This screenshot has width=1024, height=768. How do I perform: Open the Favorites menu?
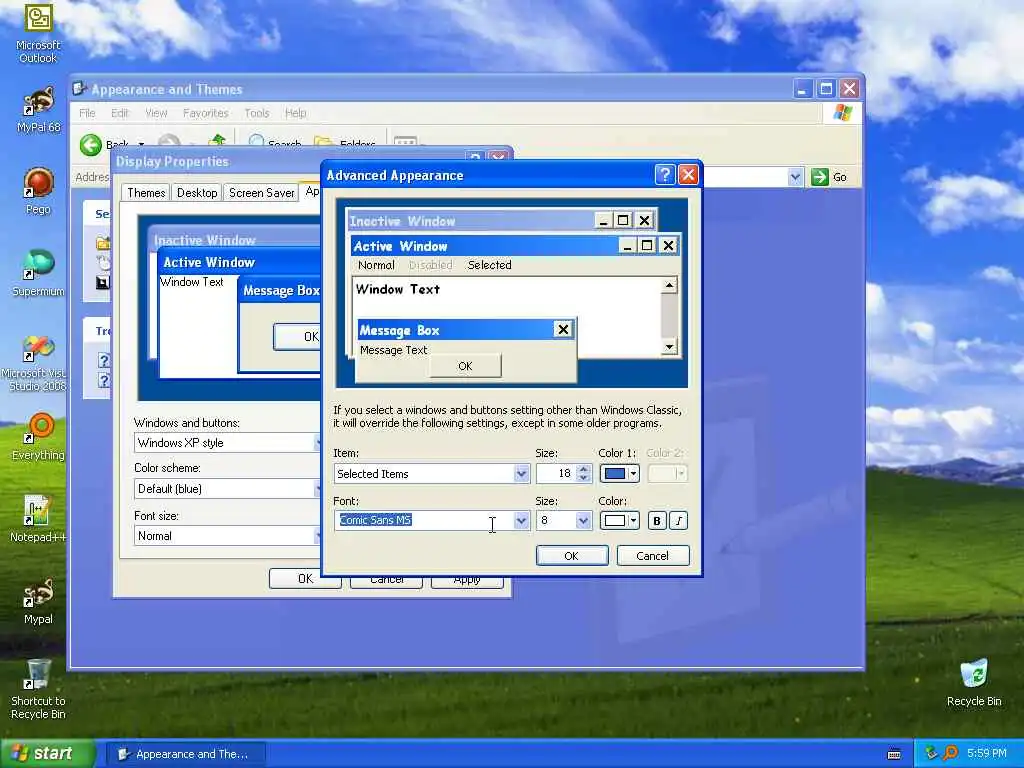205,113
